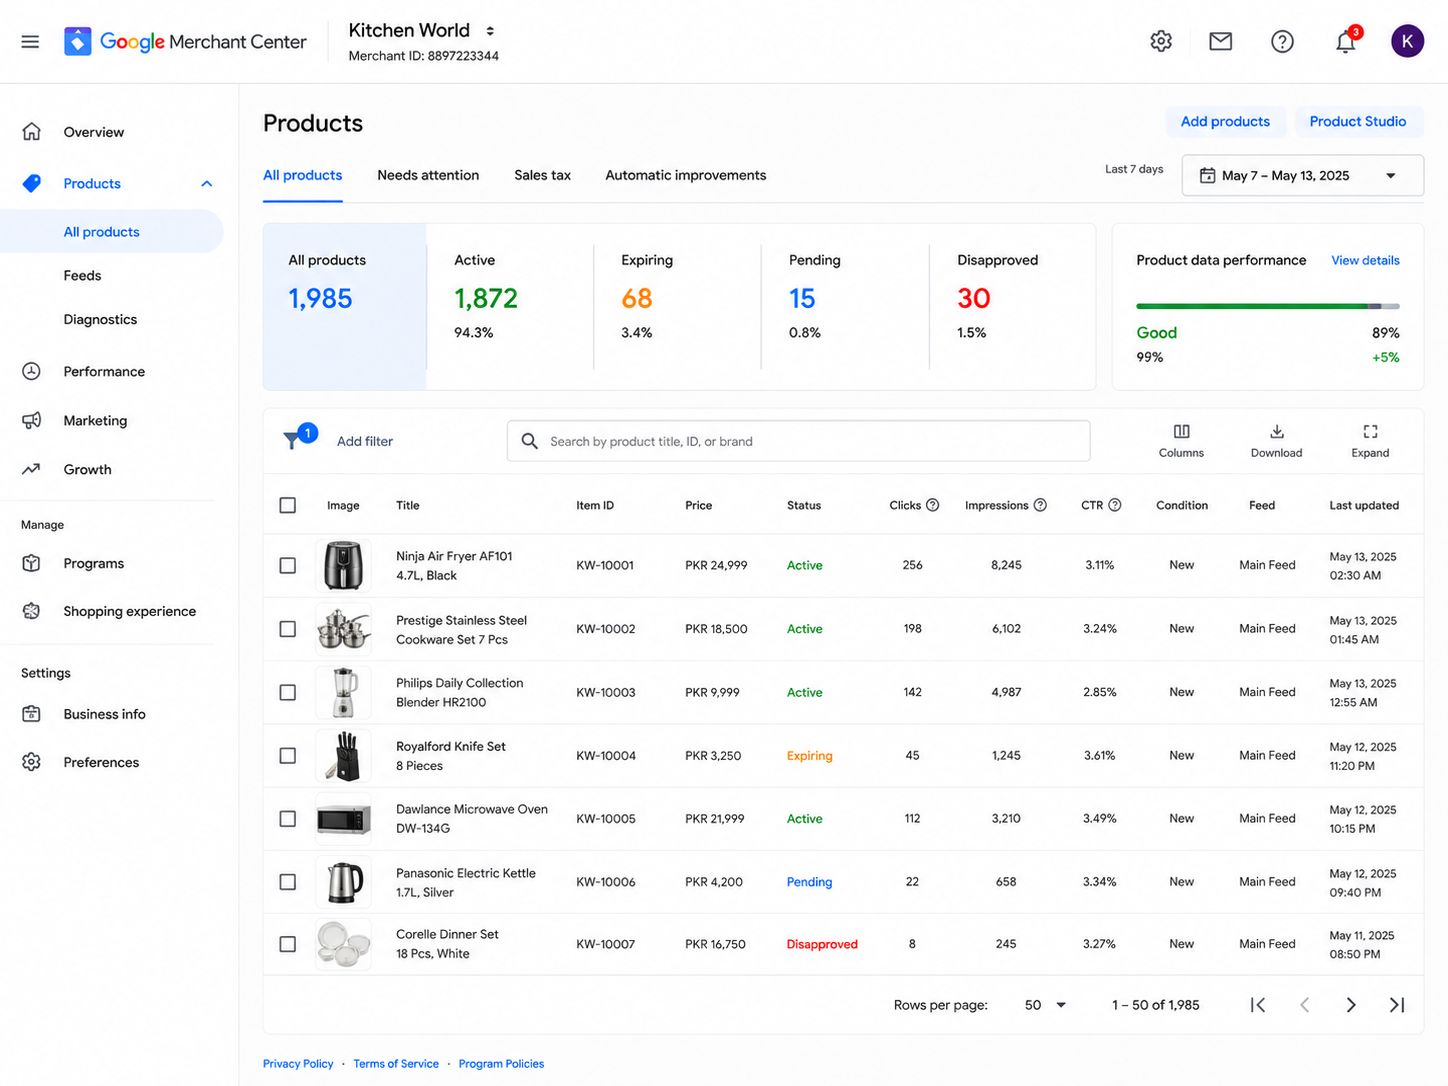
Task: Click the Products tag icon
Action: [x=32, y=183]
